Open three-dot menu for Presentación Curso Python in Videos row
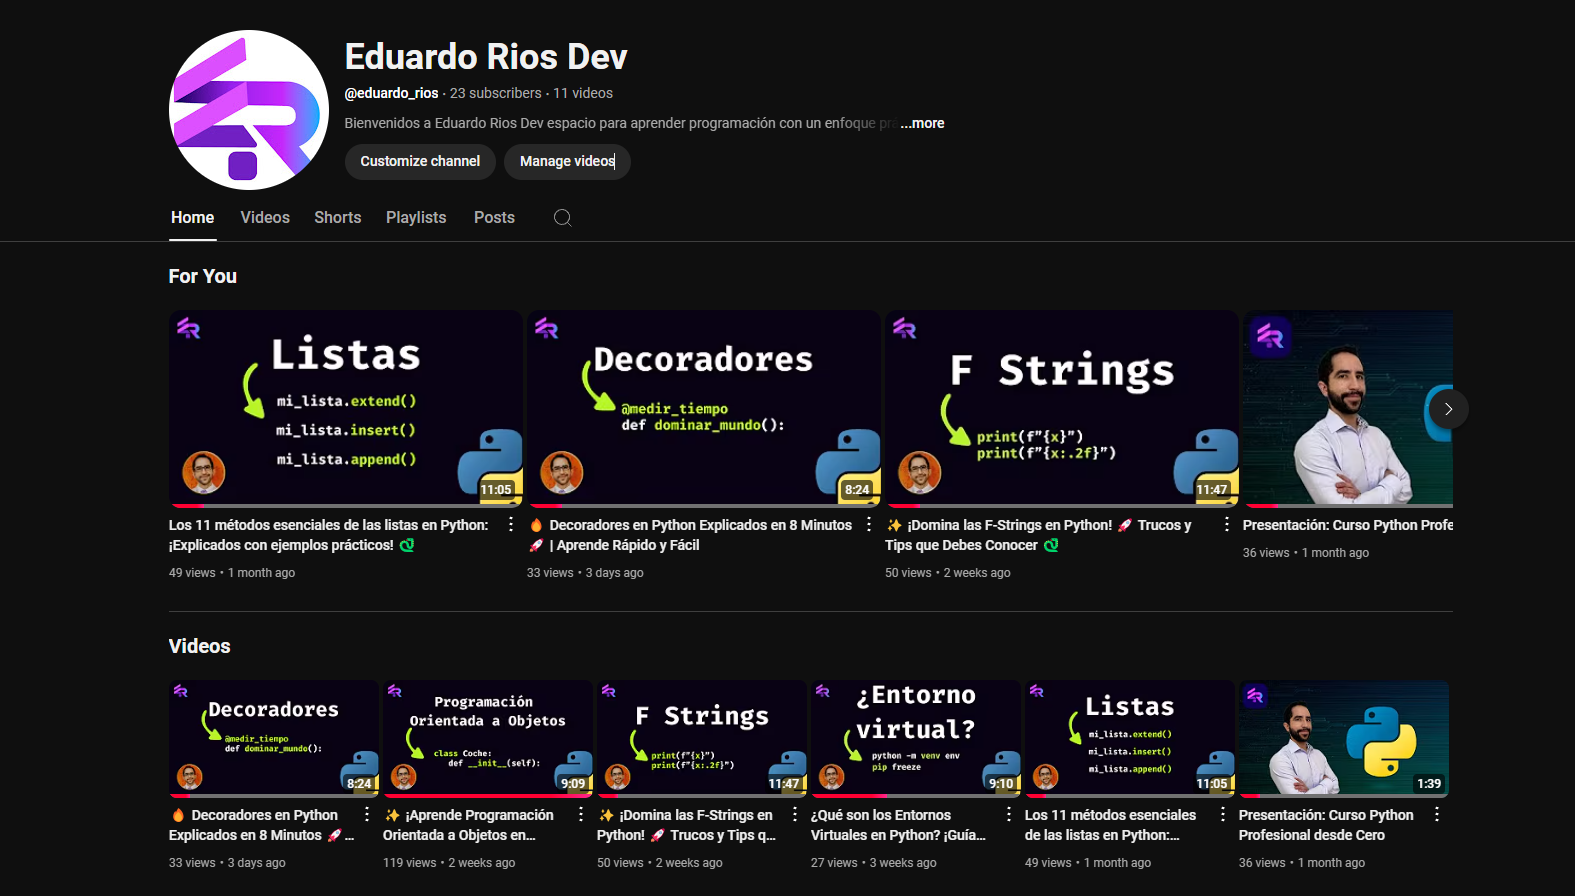 coord(1437,815)
